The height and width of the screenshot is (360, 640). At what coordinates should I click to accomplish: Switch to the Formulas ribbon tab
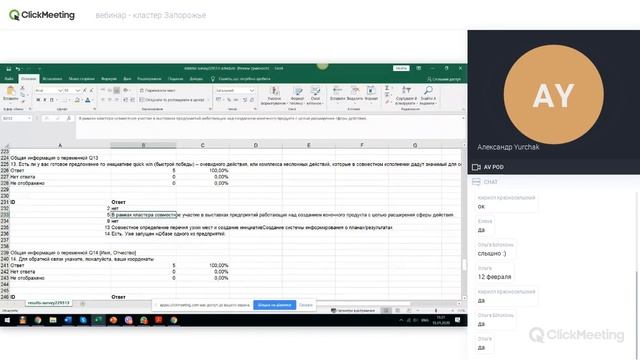click(x=109, y=79)
